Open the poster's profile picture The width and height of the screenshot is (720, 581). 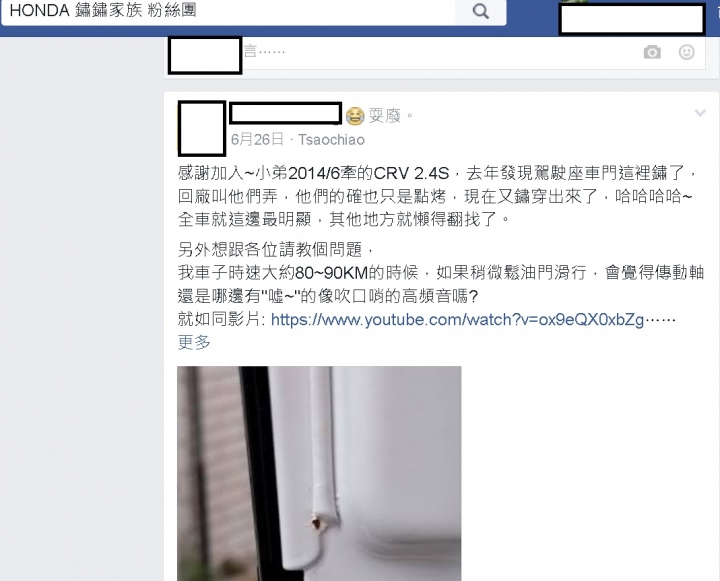tap(202, 129)
